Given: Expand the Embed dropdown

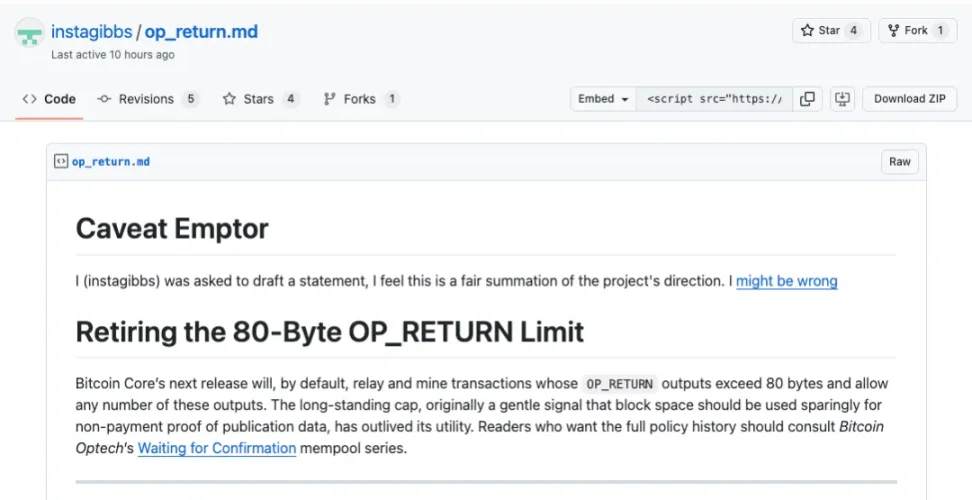Looking at the screenshot, I should pyautogui.click(x=604, y=99).
